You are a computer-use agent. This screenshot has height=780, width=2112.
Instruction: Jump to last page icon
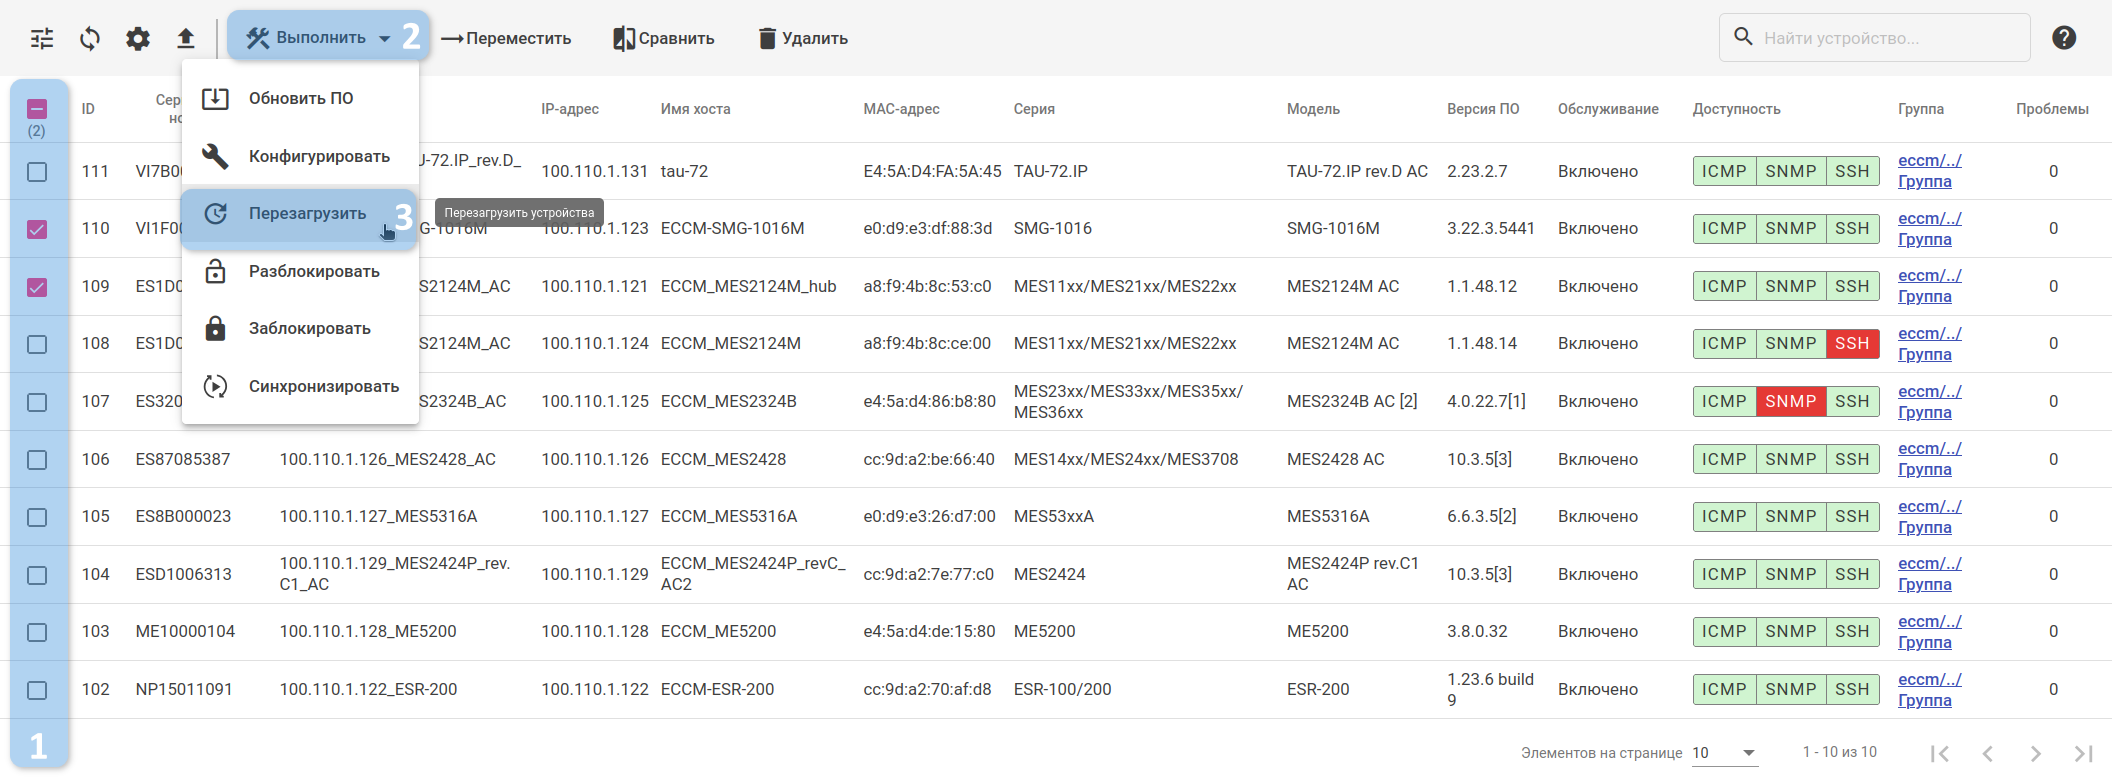pos(2083,753)
